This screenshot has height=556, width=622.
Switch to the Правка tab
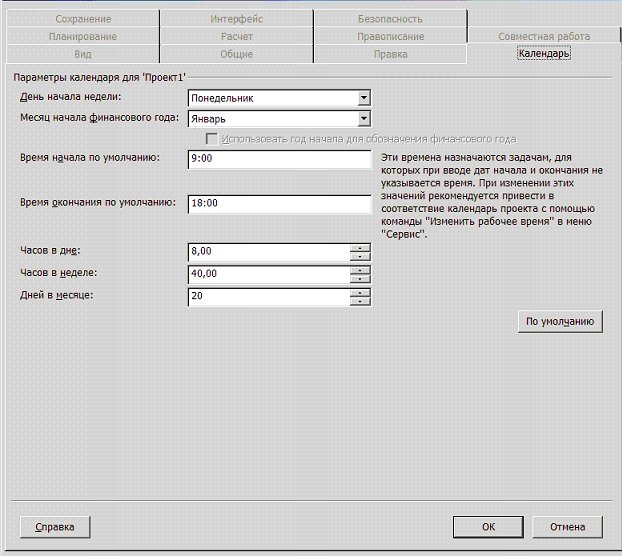click(x=390, y=54)
